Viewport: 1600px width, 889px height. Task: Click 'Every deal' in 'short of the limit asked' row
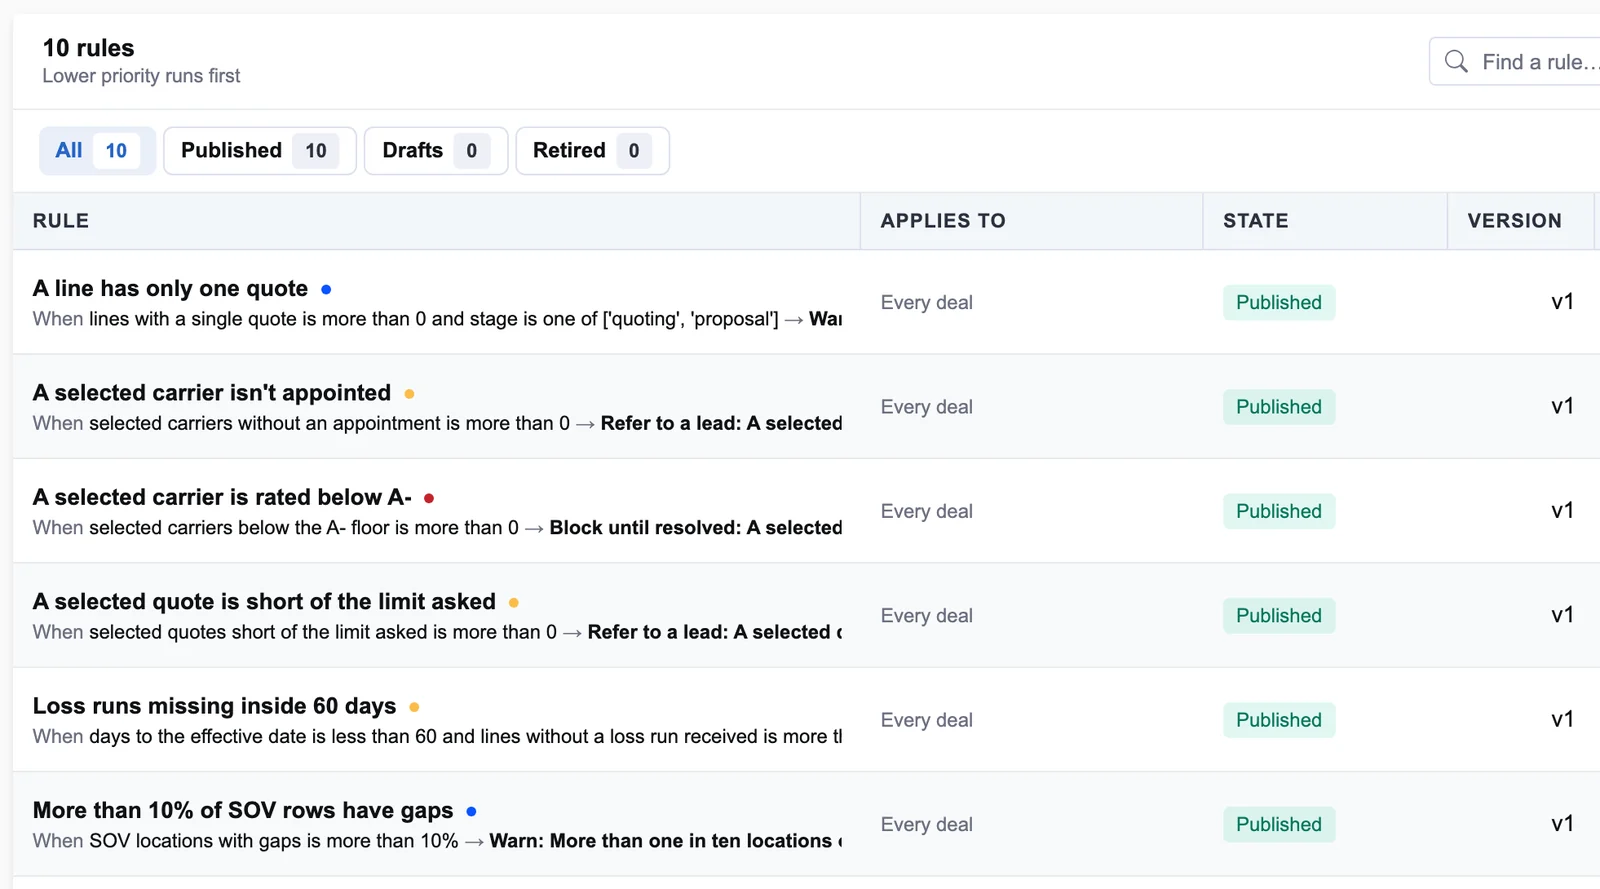click(x=927, y=616)
